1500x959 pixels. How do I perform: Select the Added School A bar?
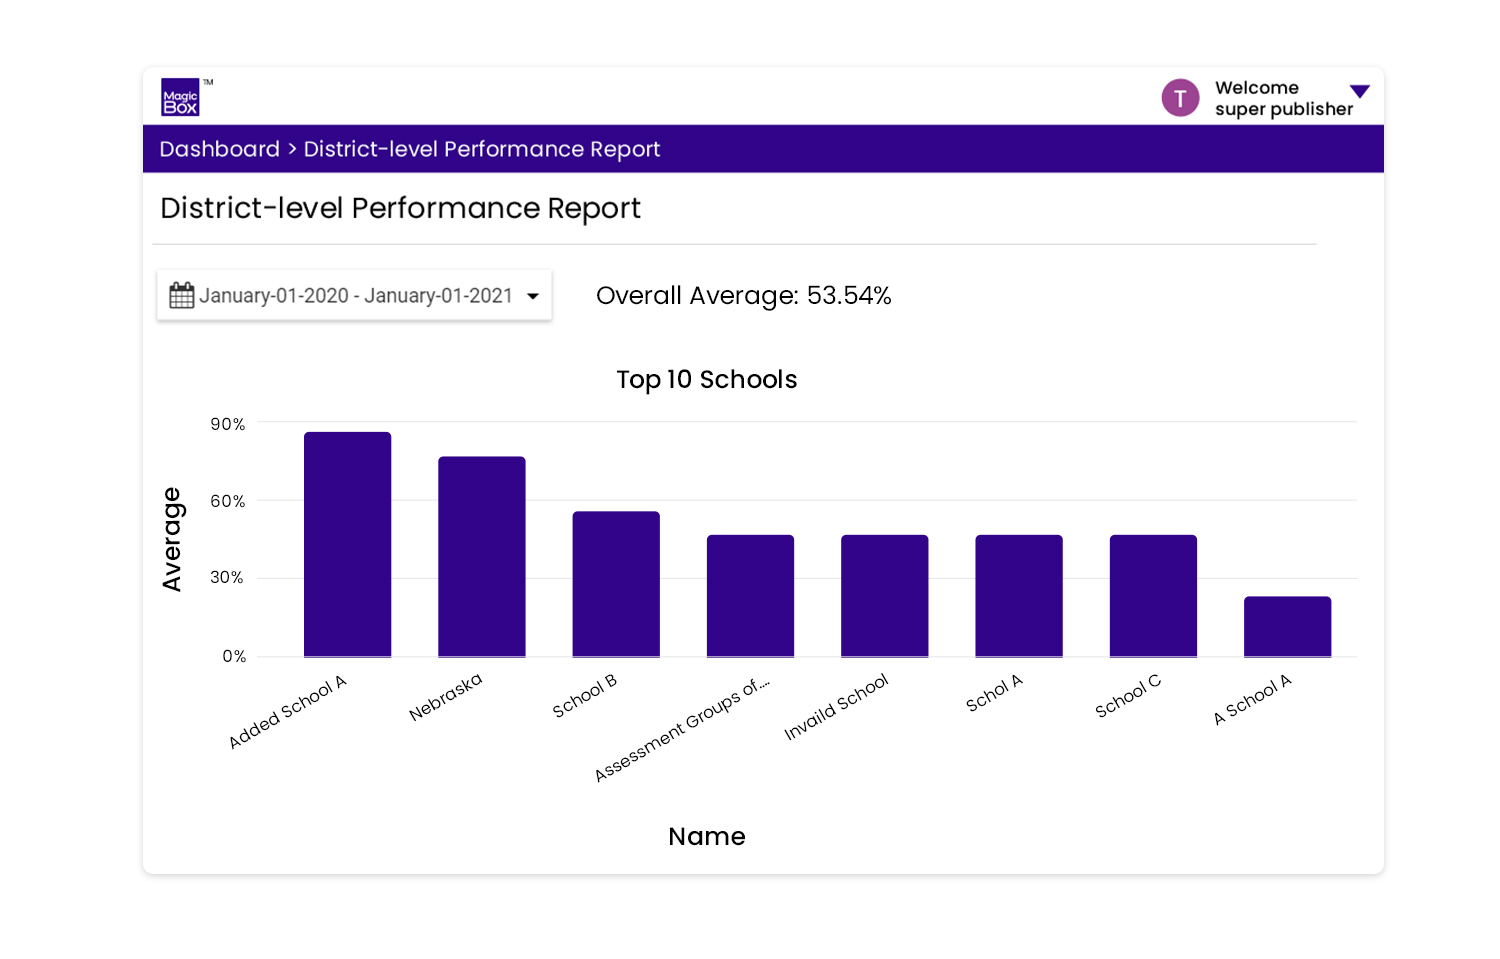[347, 544]
